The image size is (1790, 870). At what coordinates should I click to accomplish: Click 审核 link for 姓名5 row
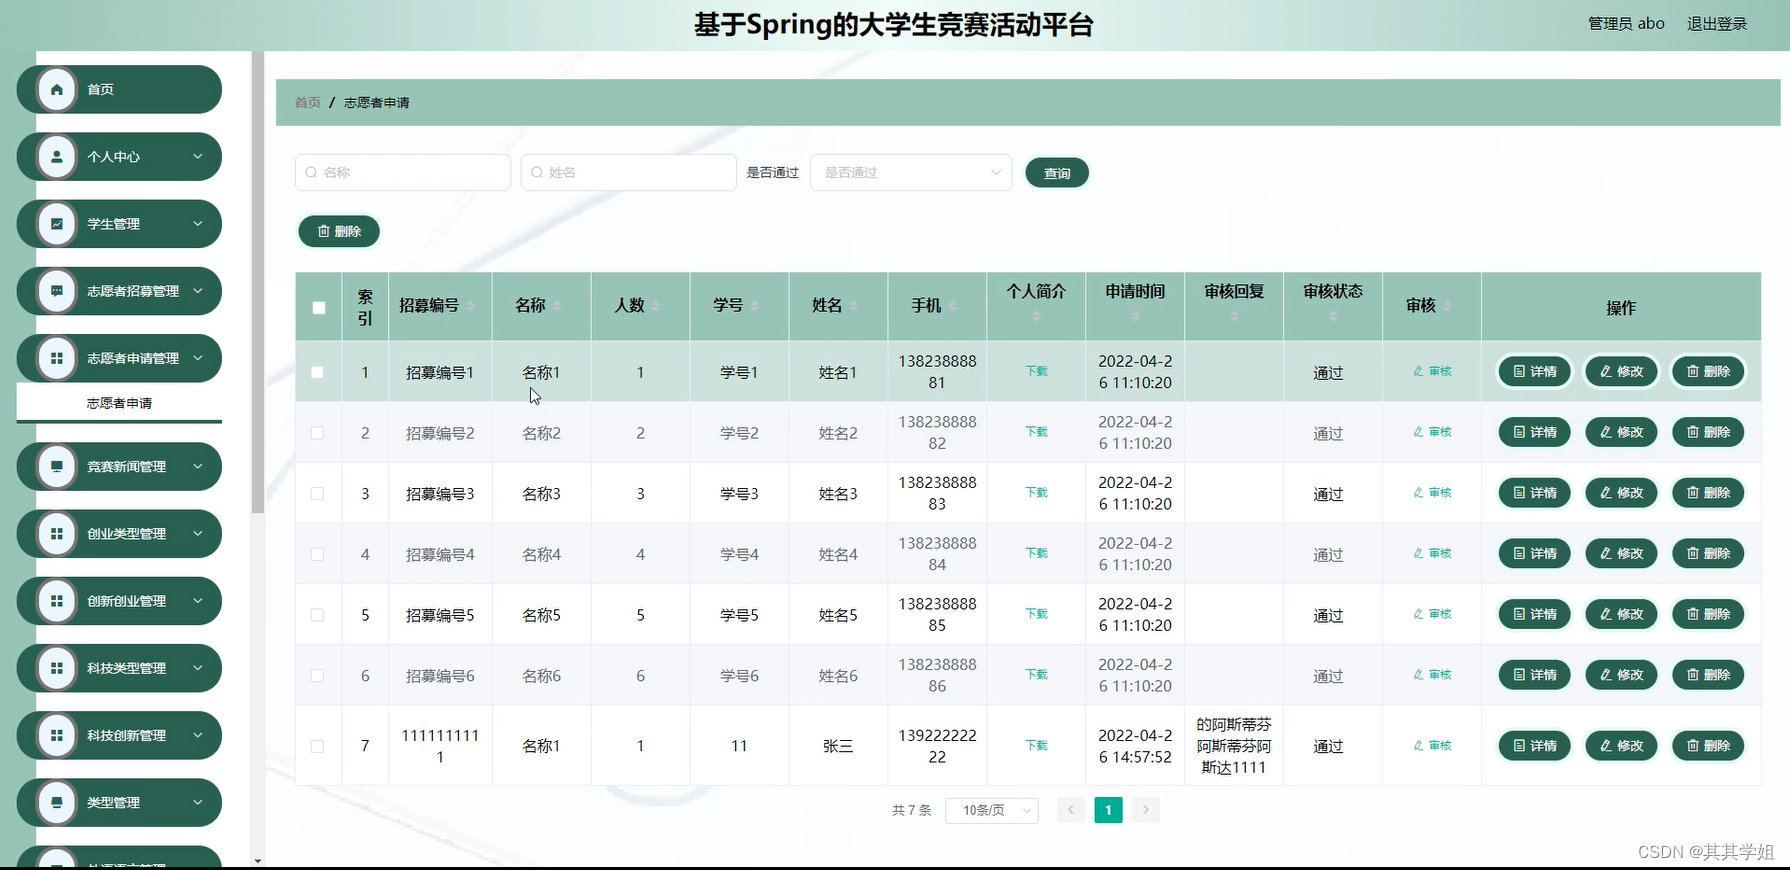coord(1432,614)
